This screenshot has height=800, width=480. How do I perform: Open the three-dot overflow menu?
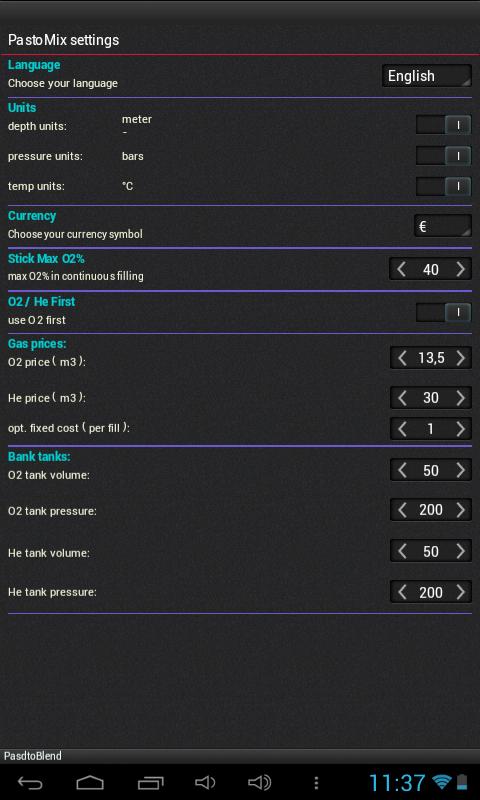coord(316,783)
